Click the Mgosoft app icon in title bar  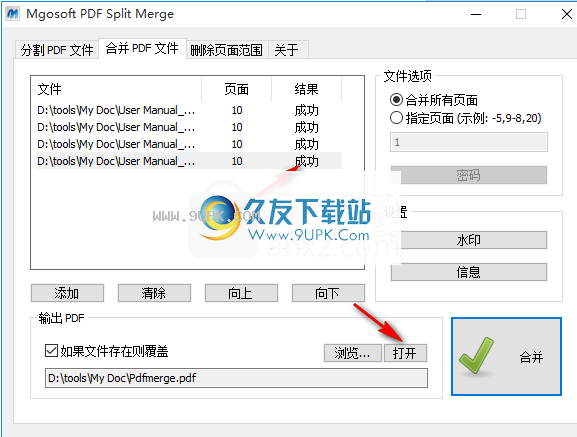(13, 14)
